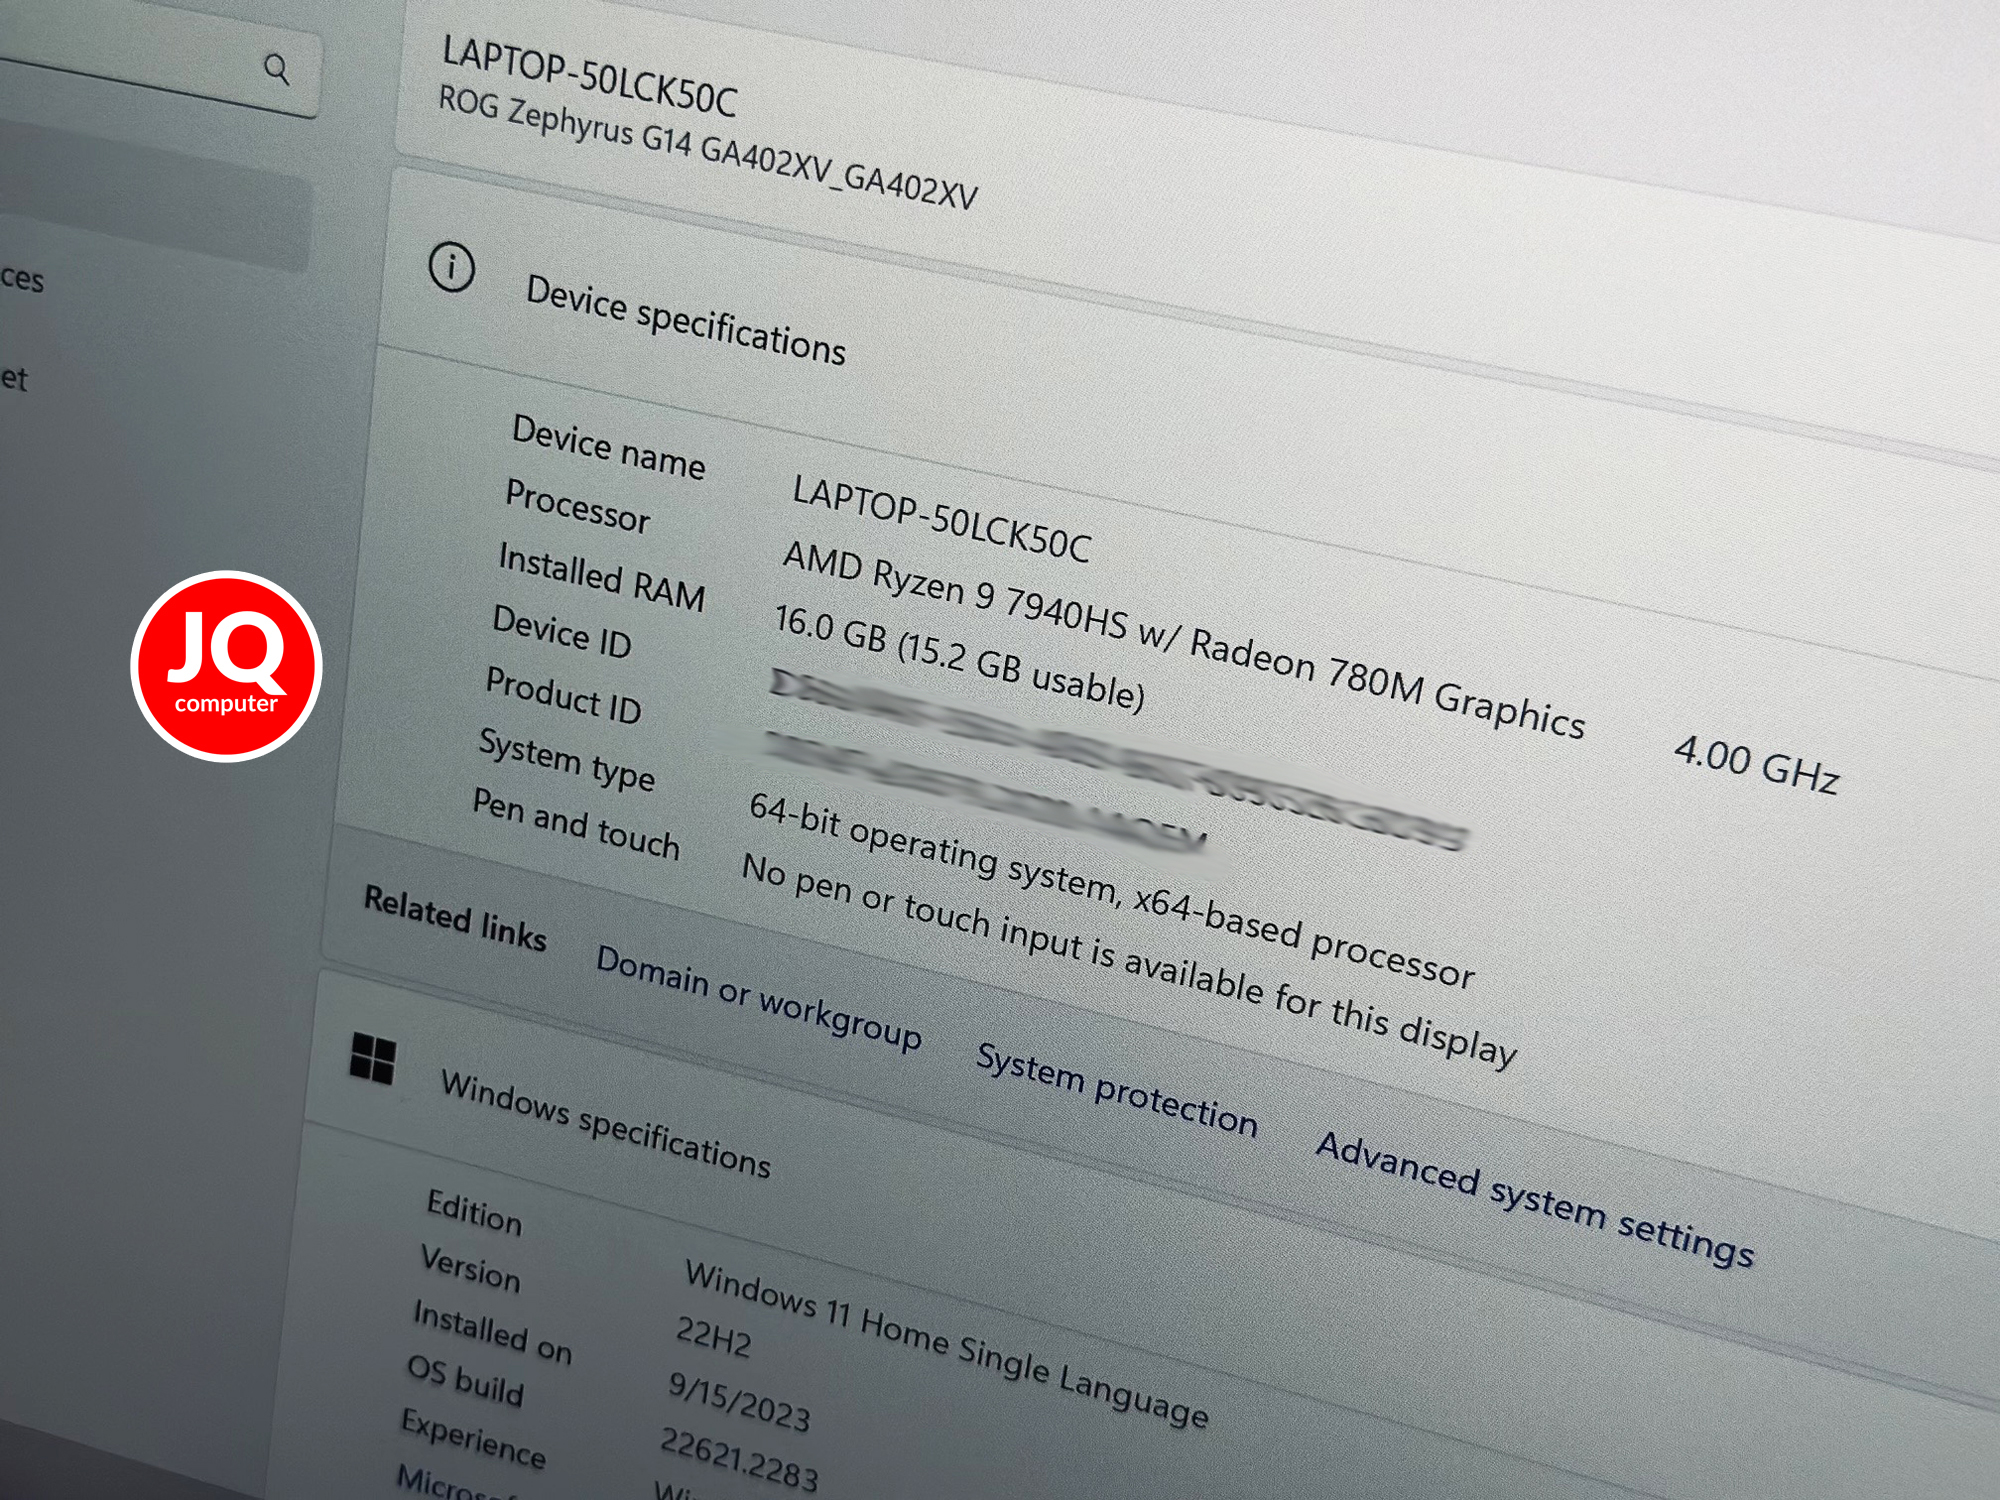Image resolution: width=2000 pixels, height=1500 pixels.
Task: Click the LAPTOP-50LCK50C page header title
Action: point(590,76)
